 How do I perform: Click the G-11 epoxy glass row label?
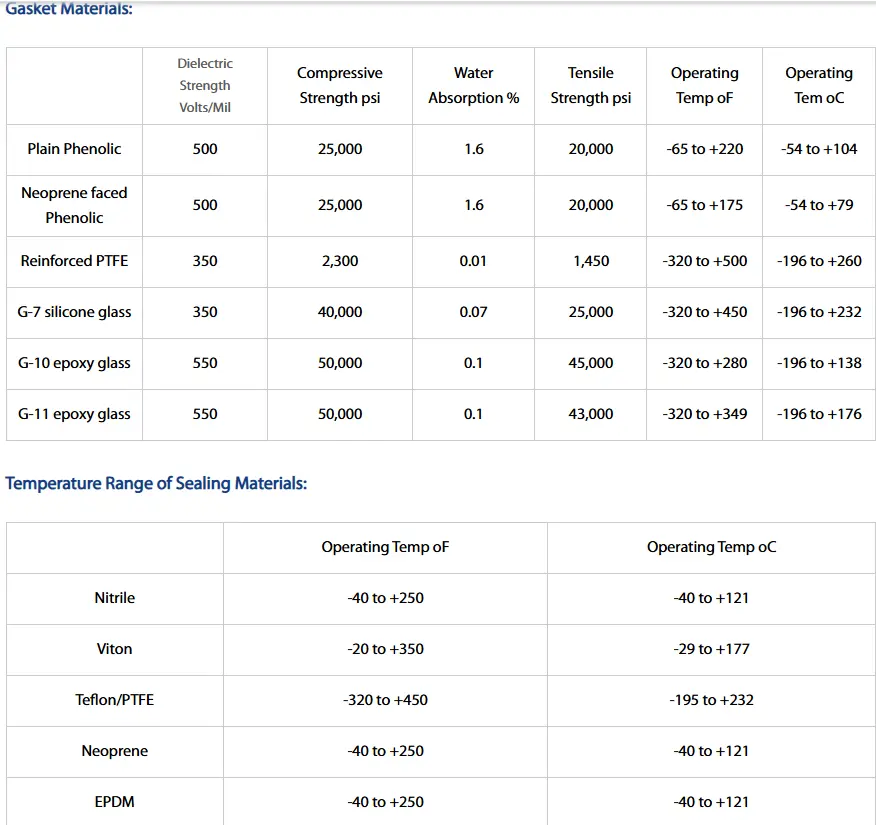[75, 414]
